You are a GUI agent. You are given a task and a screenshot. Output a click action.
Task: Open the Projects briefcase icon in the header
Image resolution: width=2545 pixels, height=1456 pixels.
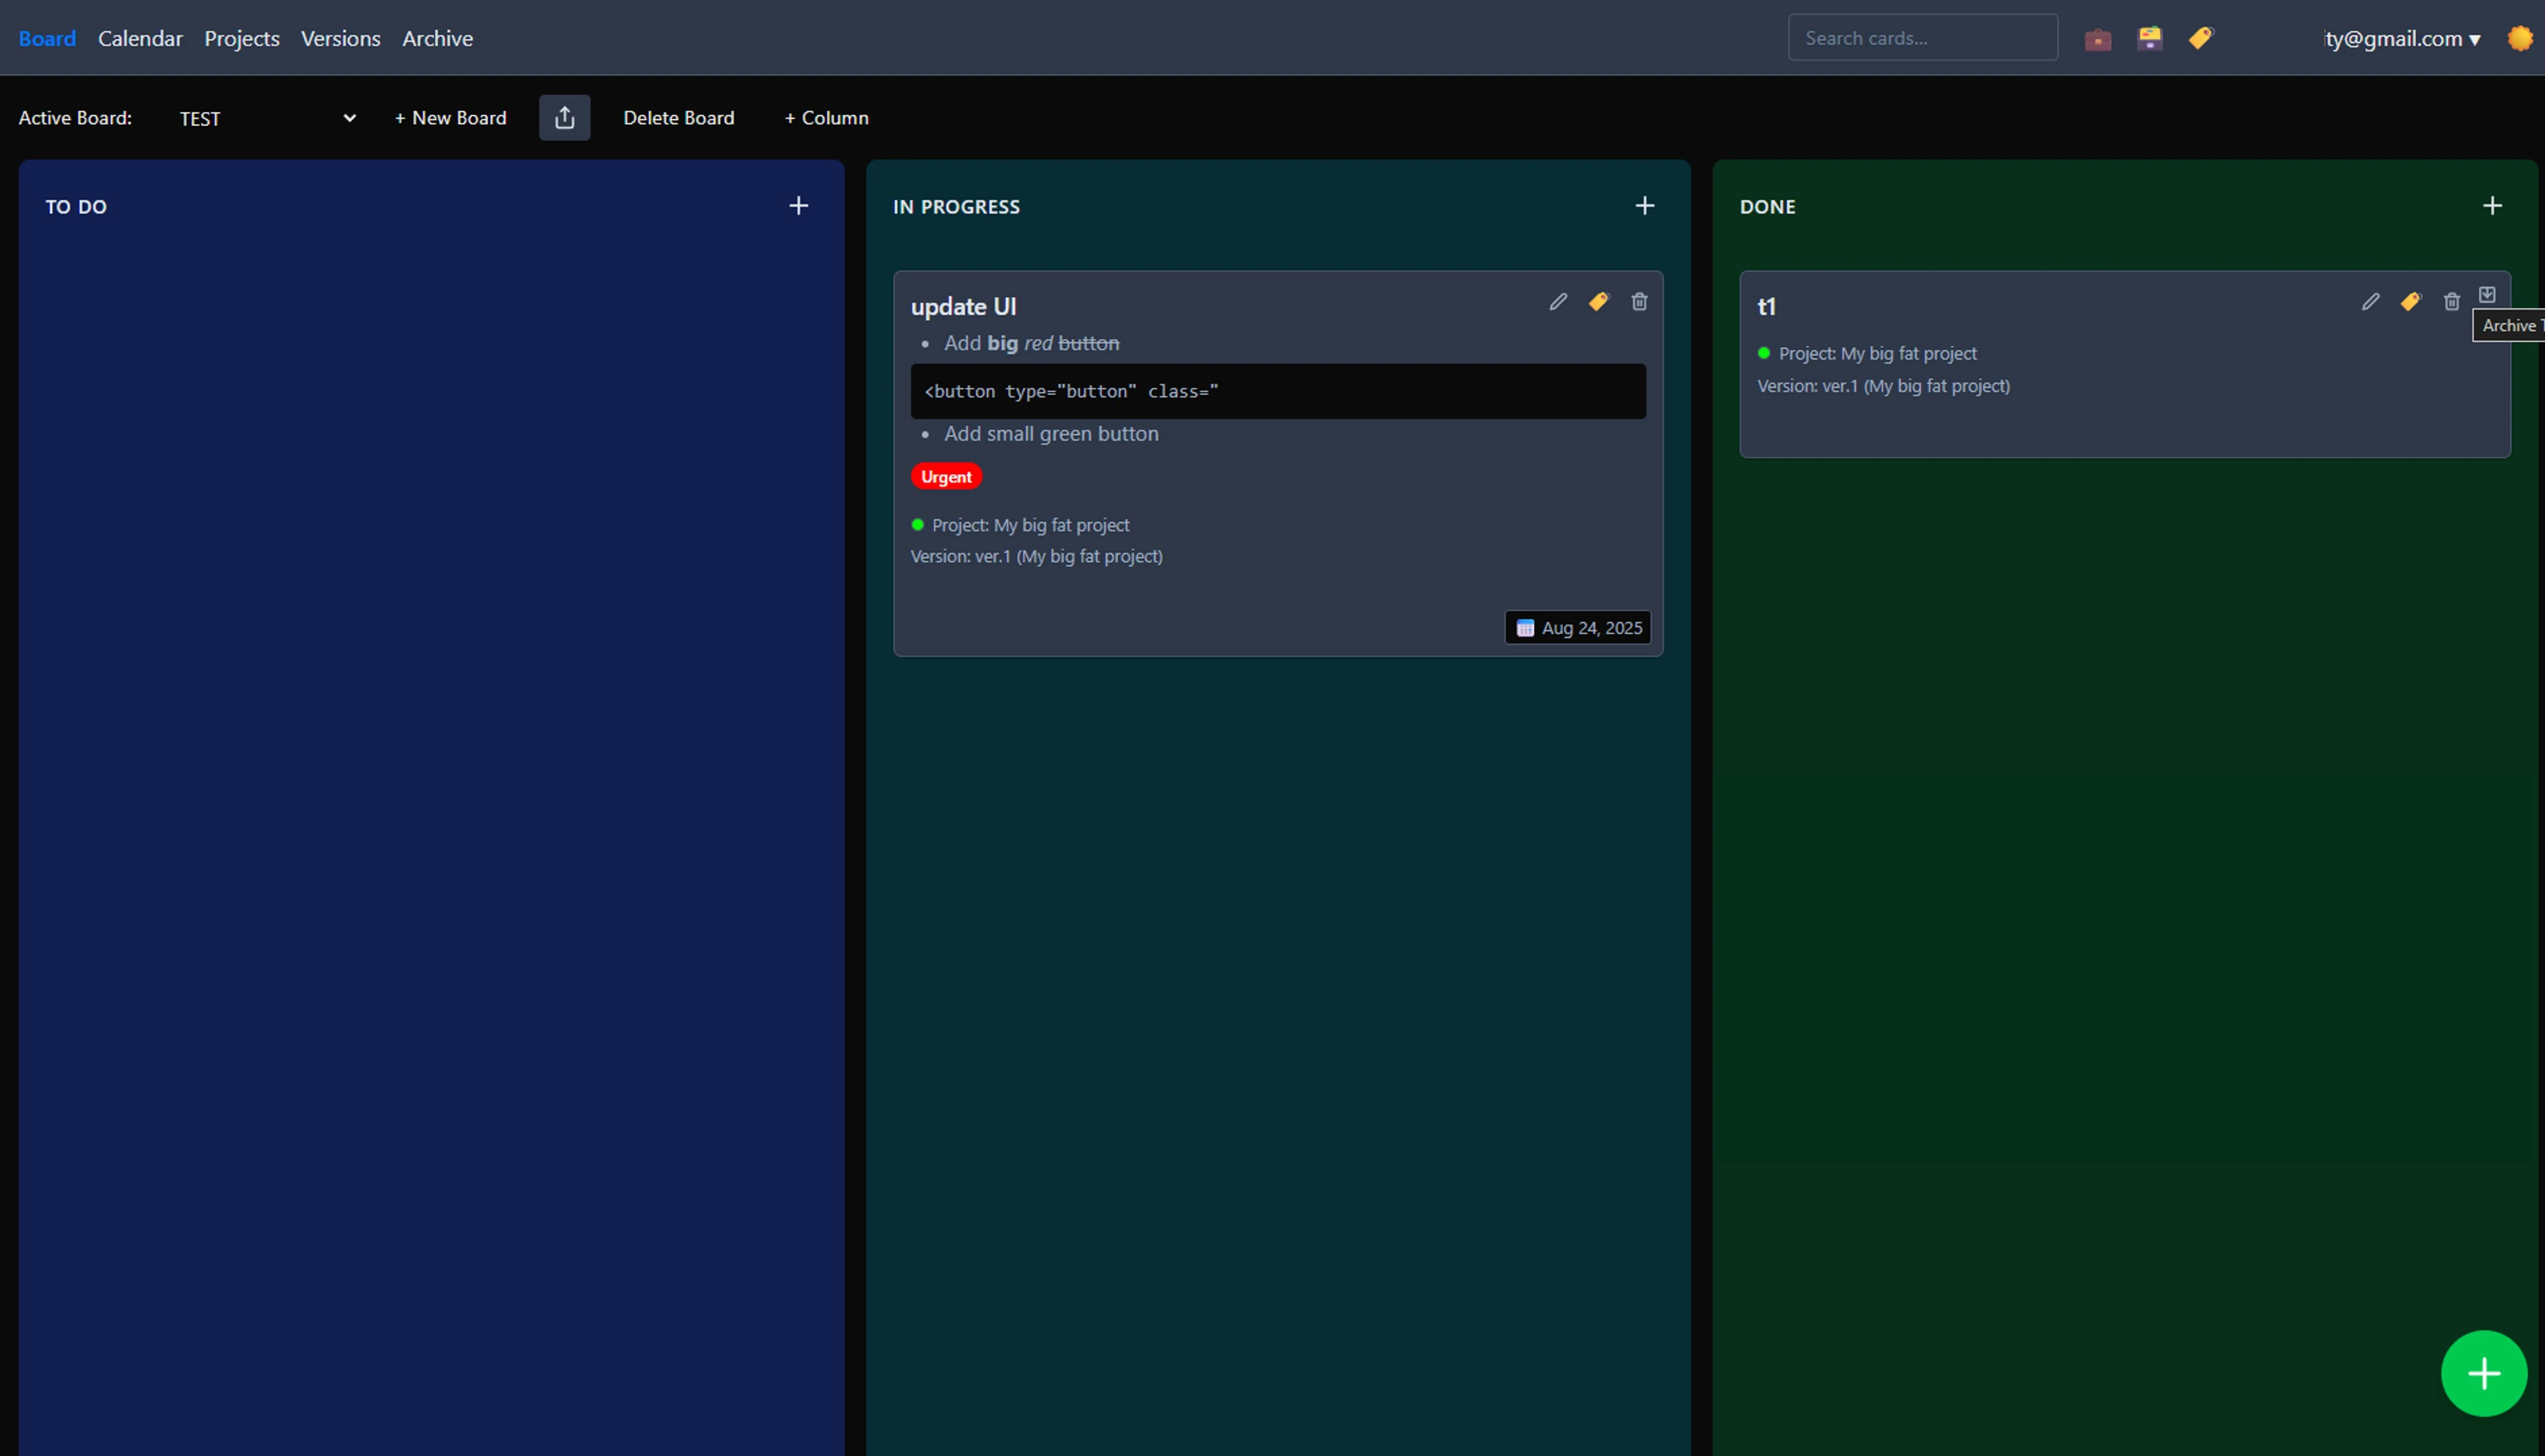coord(2098,38)
